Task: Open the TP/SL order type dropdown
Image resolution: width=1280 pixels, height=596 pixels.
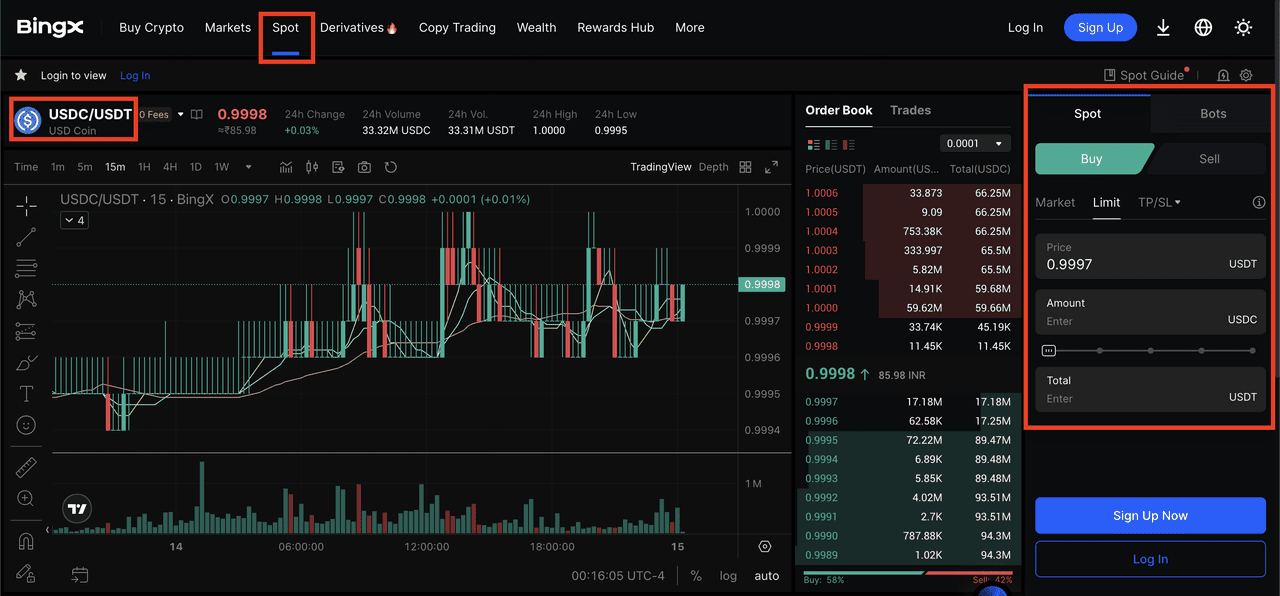Action: (1159, 202)
